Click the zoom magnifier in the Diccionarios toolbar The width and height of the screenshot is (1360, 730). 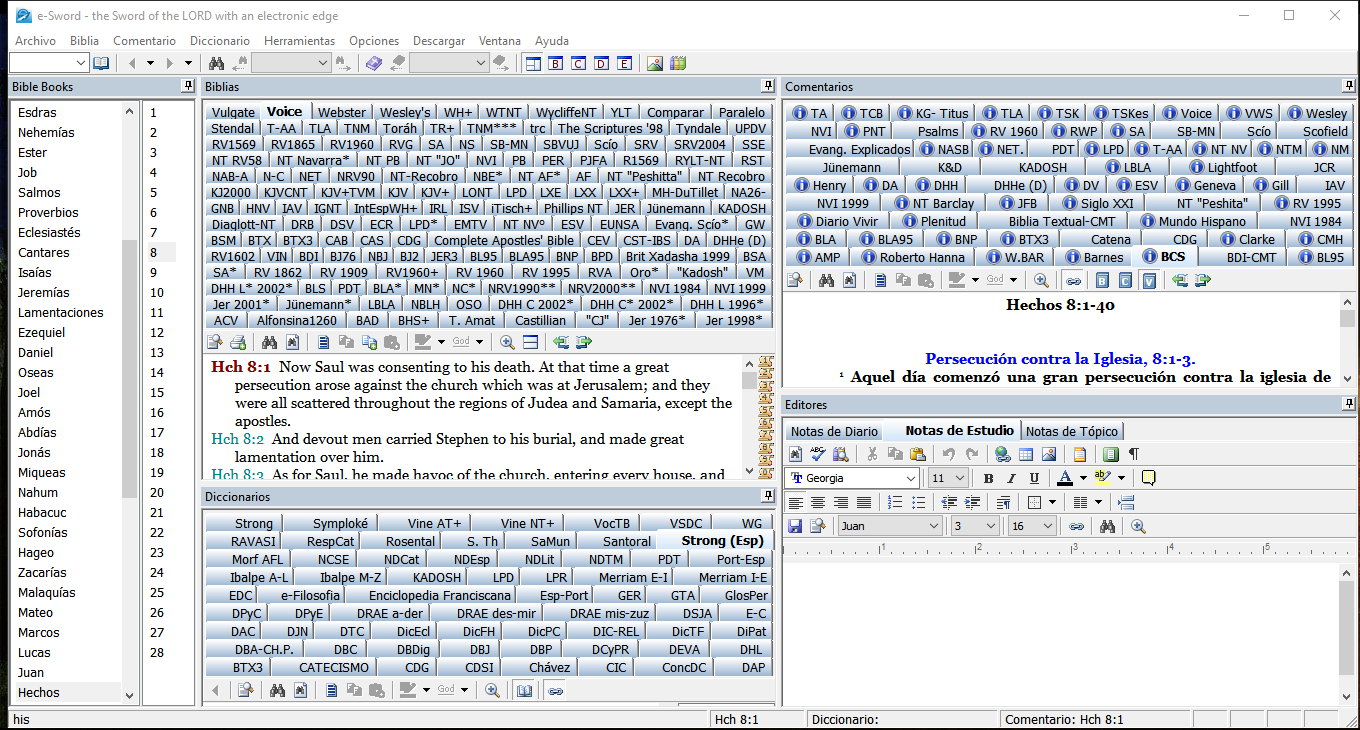click(491, 690)
